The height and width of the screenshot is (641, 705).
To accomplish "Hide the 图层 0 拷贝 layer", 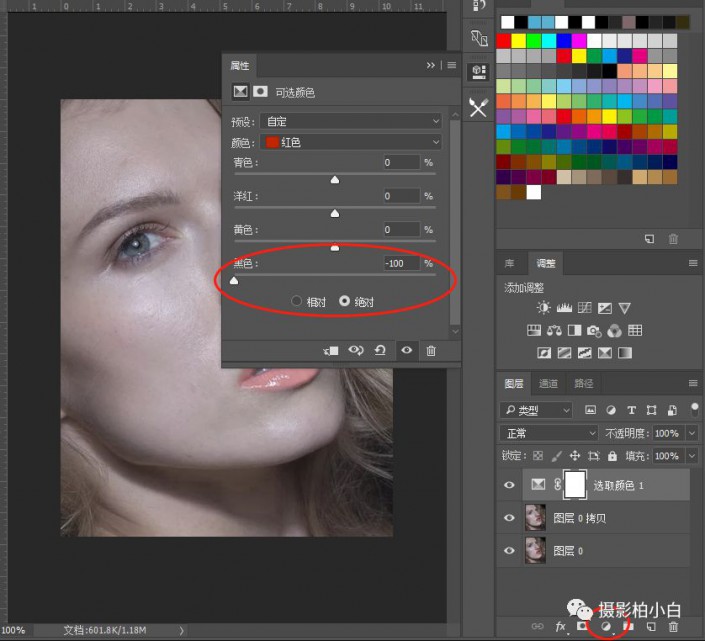I will pyautogui.click(x=510, y=518).
